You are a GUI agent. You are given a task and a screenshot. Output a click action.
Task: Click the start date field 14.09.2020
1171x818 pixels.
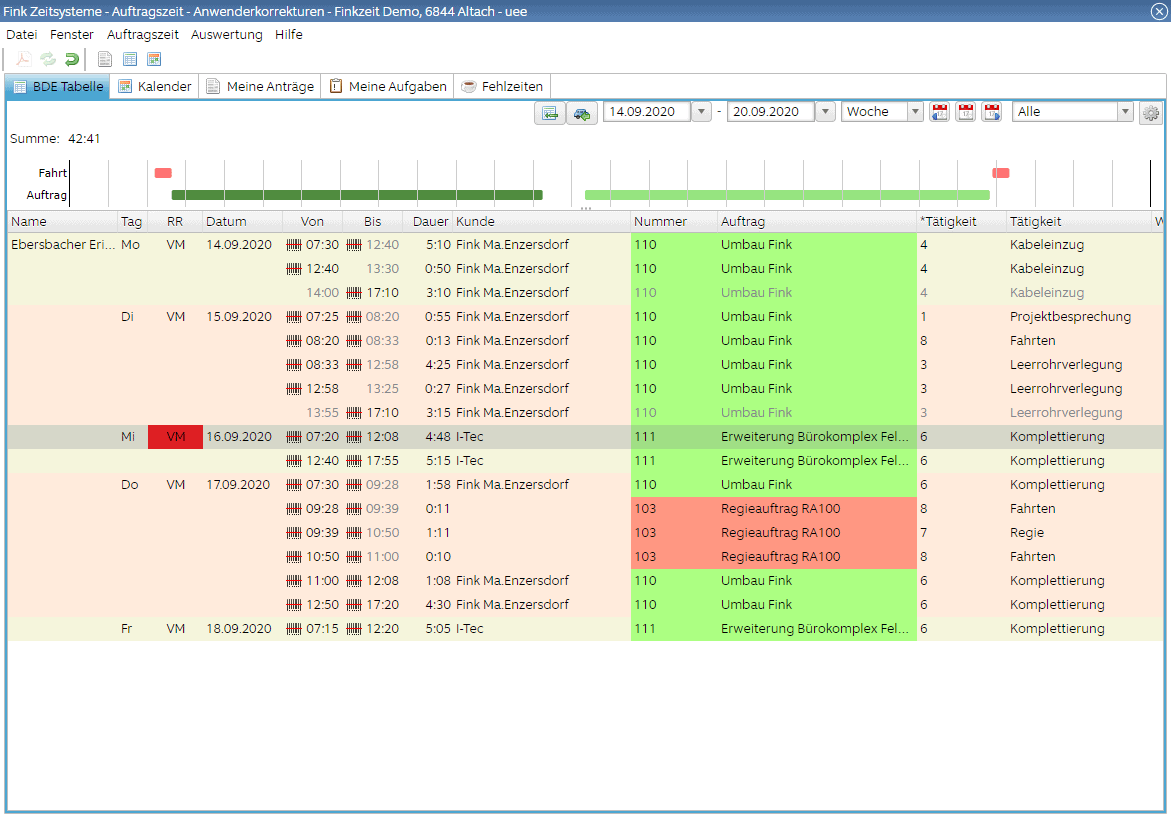click(x=647, y=112)
